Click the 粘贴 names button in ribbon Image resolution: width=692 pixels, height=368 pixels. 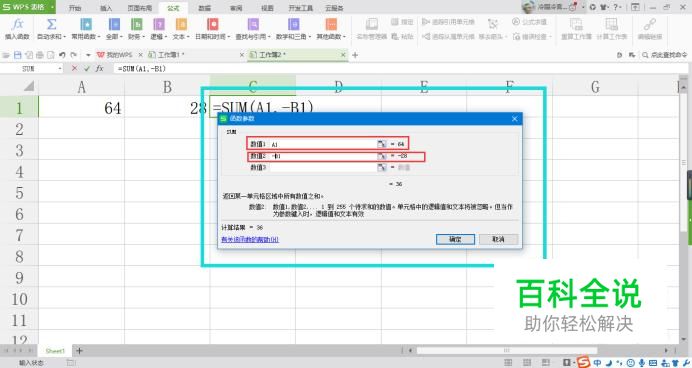tap(402, 37)
